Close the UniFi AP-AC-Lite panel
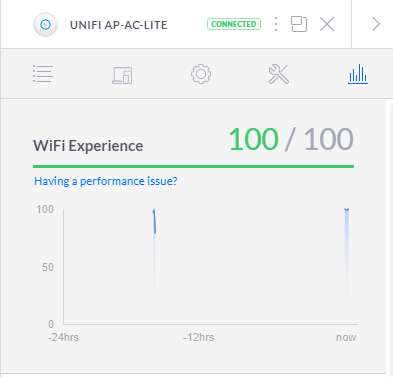 tap(327, 24)
